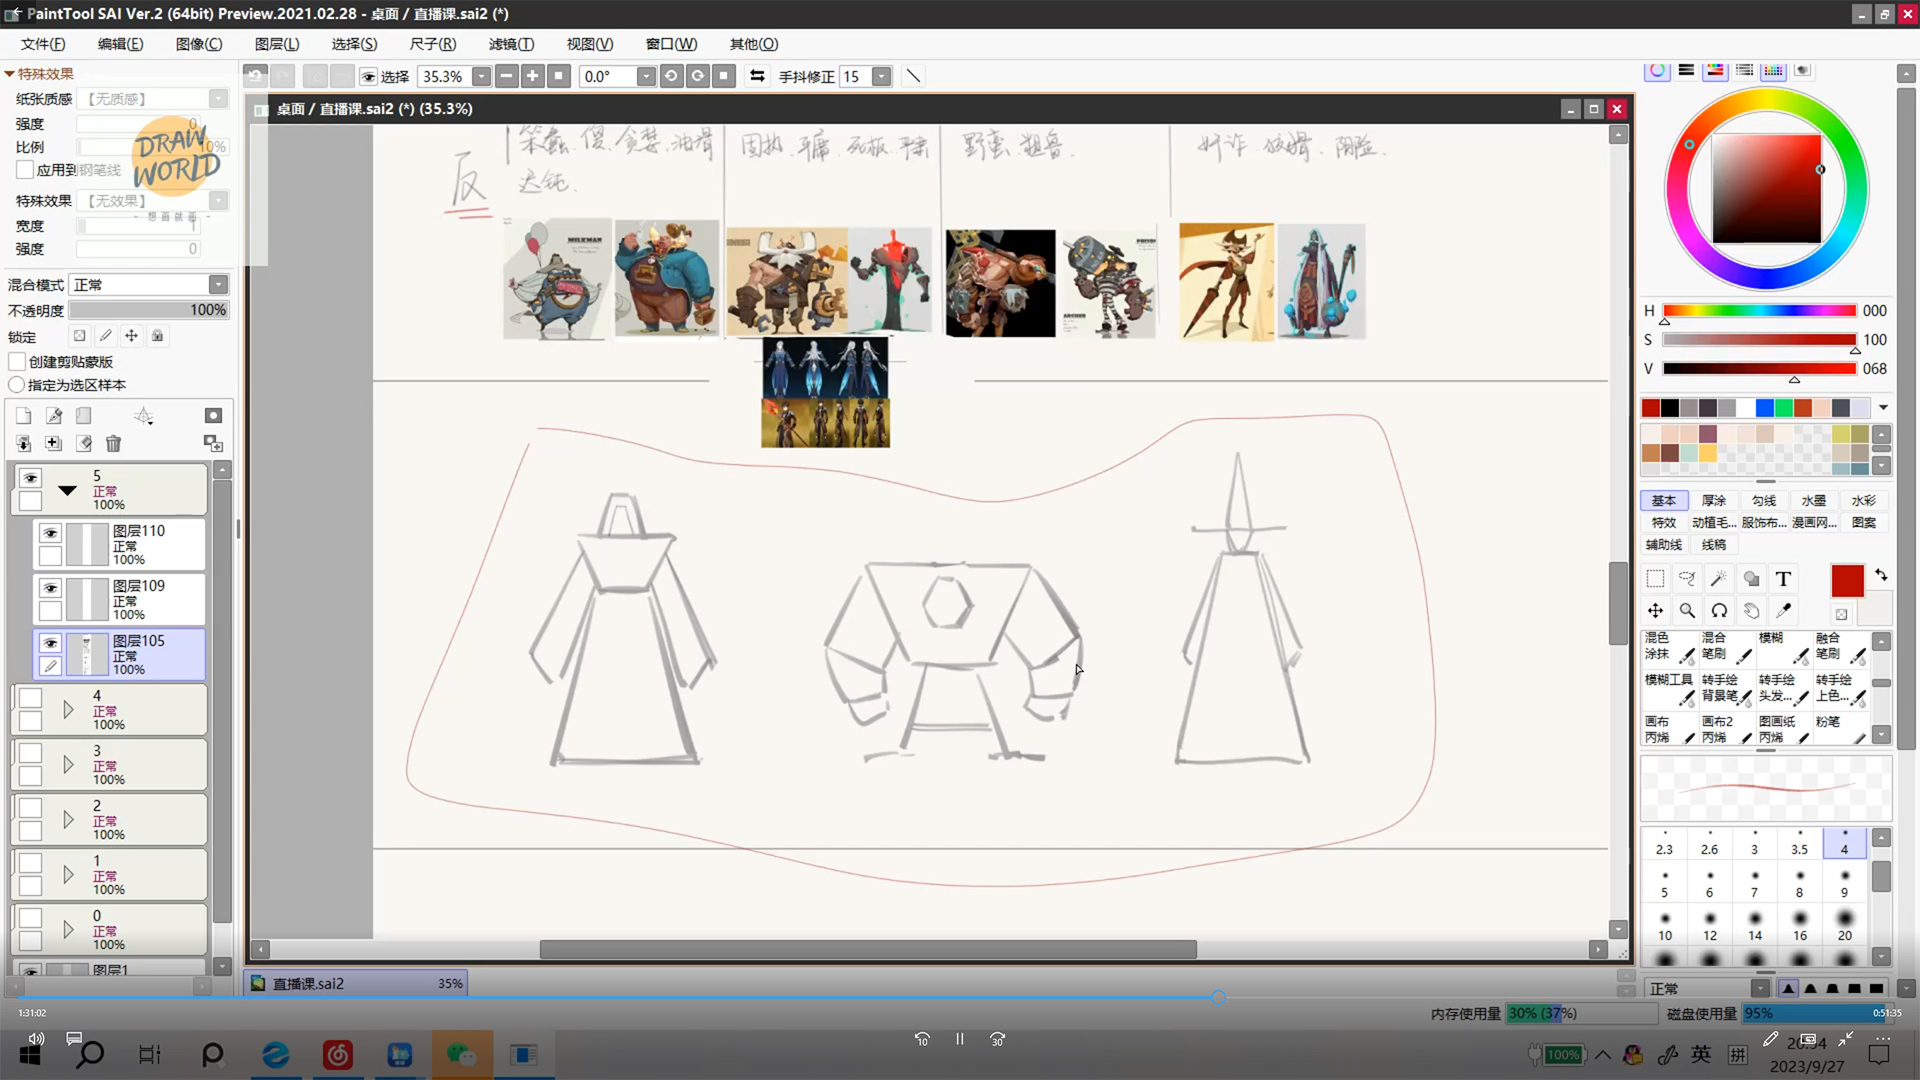Toggle the swatches panel icon
Image resolution: width=1920 pixels, height=1080 pixels.
click(x=1773, y=70)
